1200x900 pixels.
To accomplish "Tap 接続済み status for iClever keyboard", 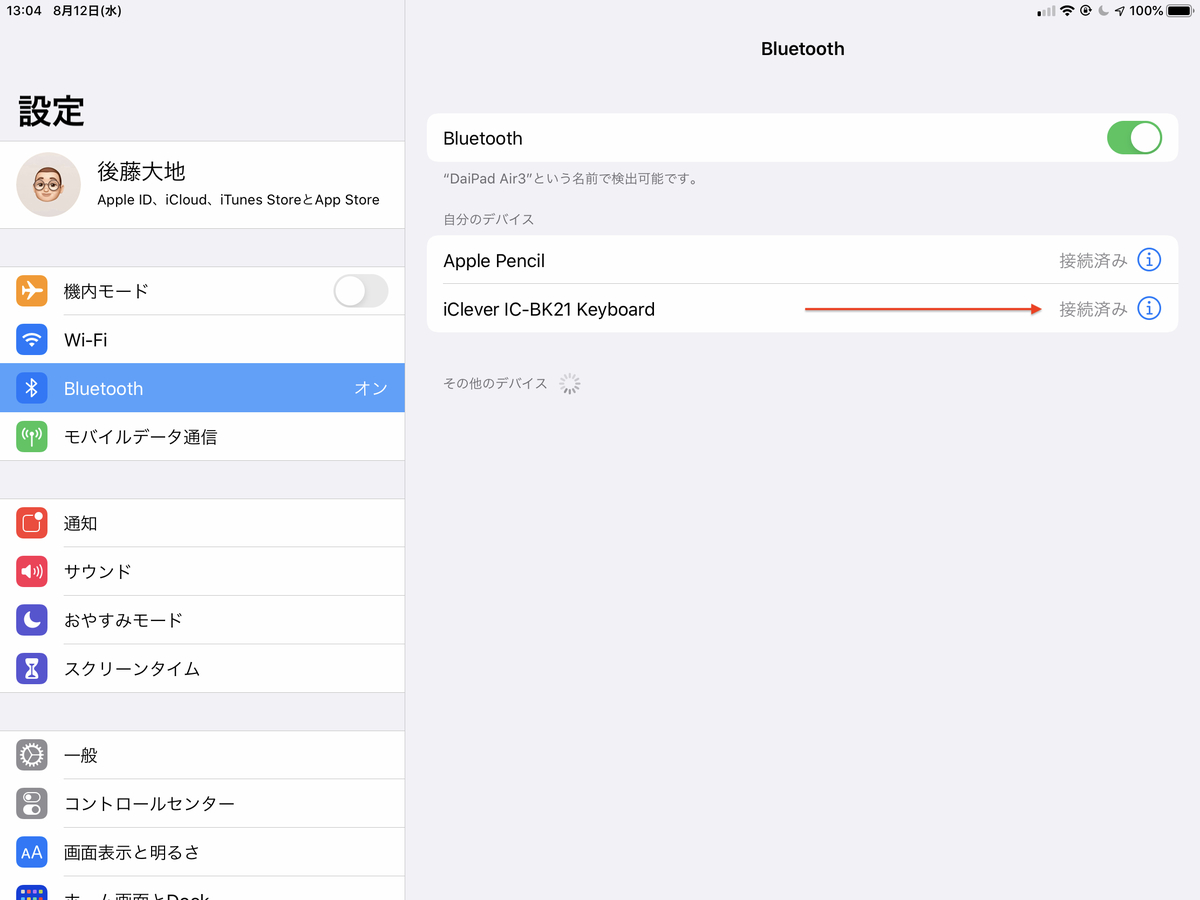I will click(1093, 309).
